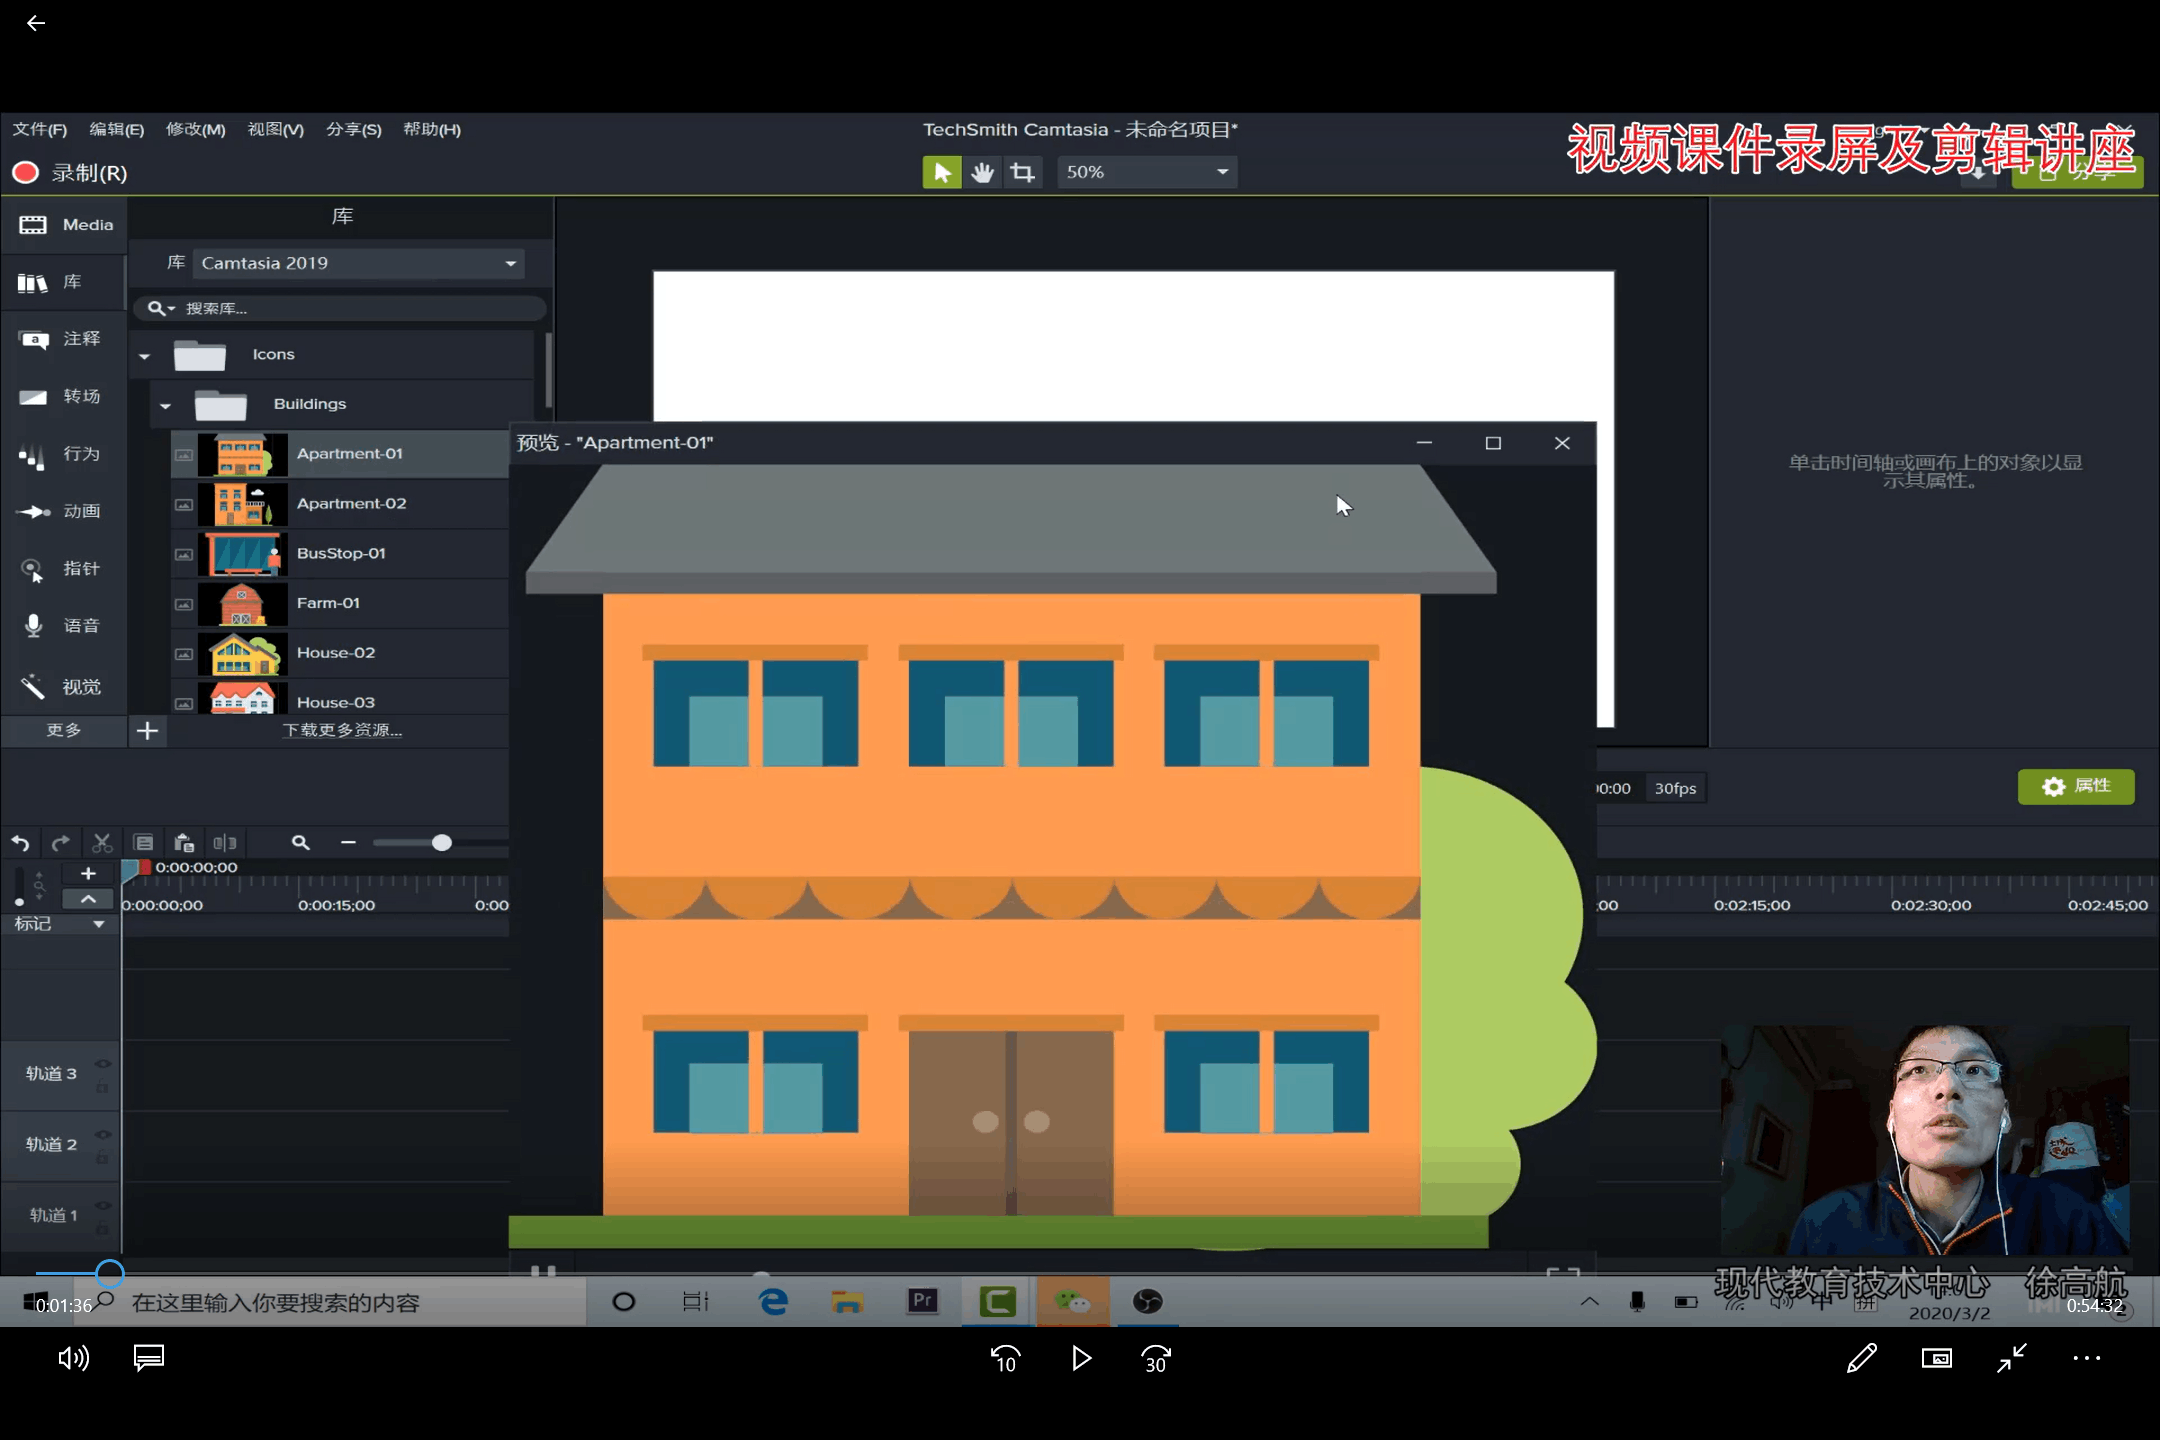This screenshot has height=1440, width=2160.
Task: Collapse the Icons folder
Action: point(145,356)
